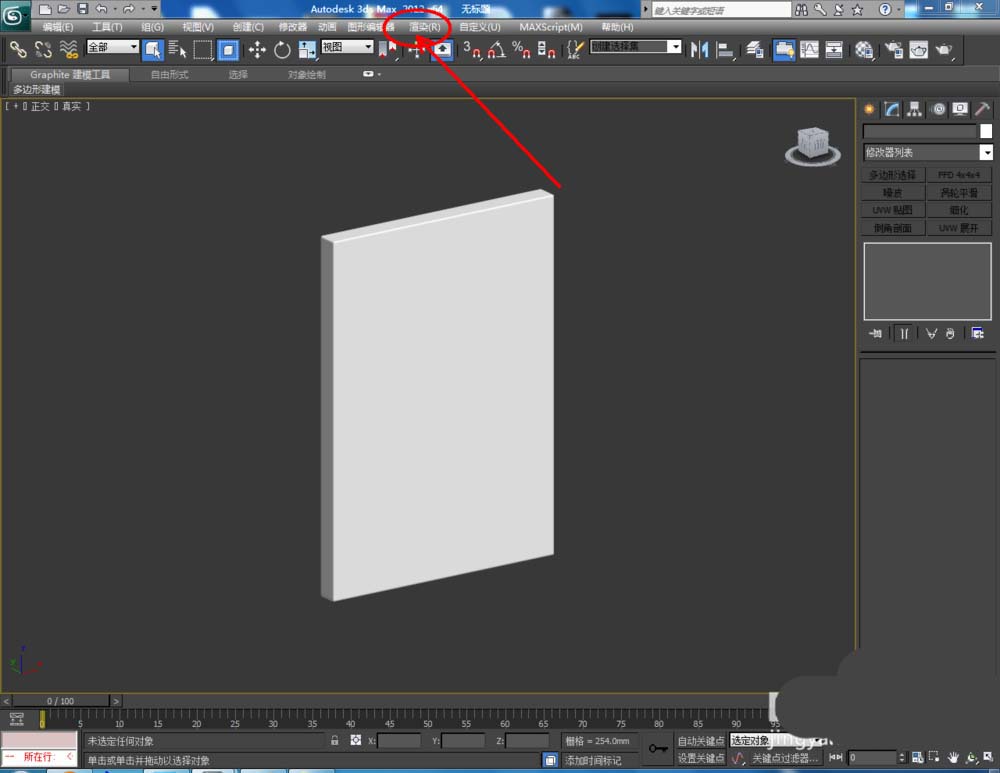This screenshot has height=773, width=1000.
Task: Open the Create command panel tab
Action: point(869,109)
